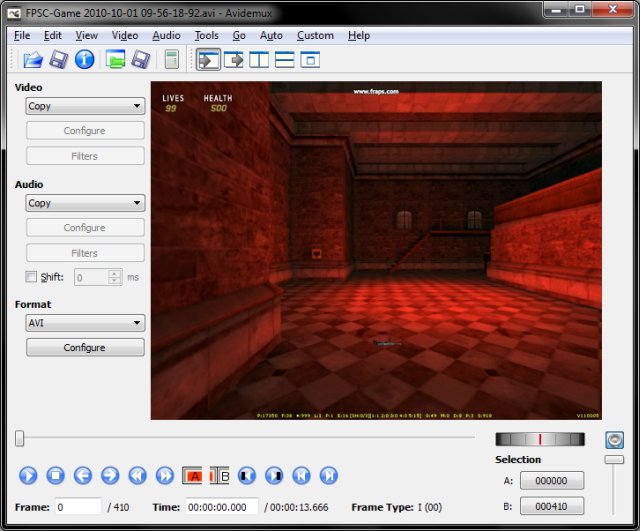The image size is (640, 531).
Task: Open the Help menu
Action: 359,36
